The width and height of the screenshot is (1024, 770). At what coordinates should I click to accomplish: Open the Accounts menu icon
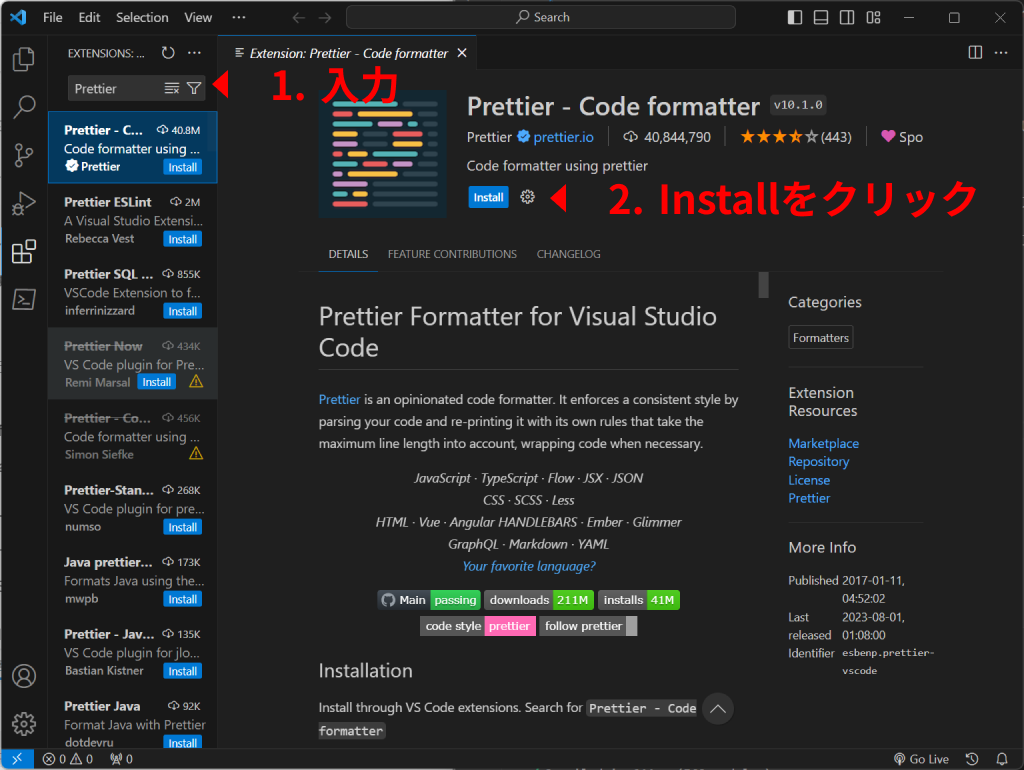[x=24, y=676]
